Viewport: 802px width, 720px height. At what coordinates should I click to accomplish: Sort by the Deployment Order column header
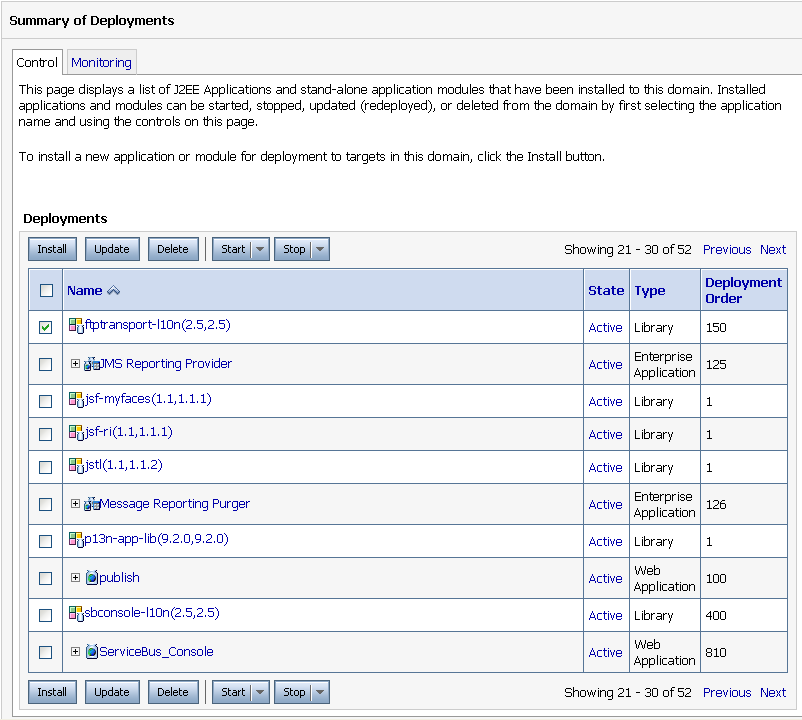[743, 290]
